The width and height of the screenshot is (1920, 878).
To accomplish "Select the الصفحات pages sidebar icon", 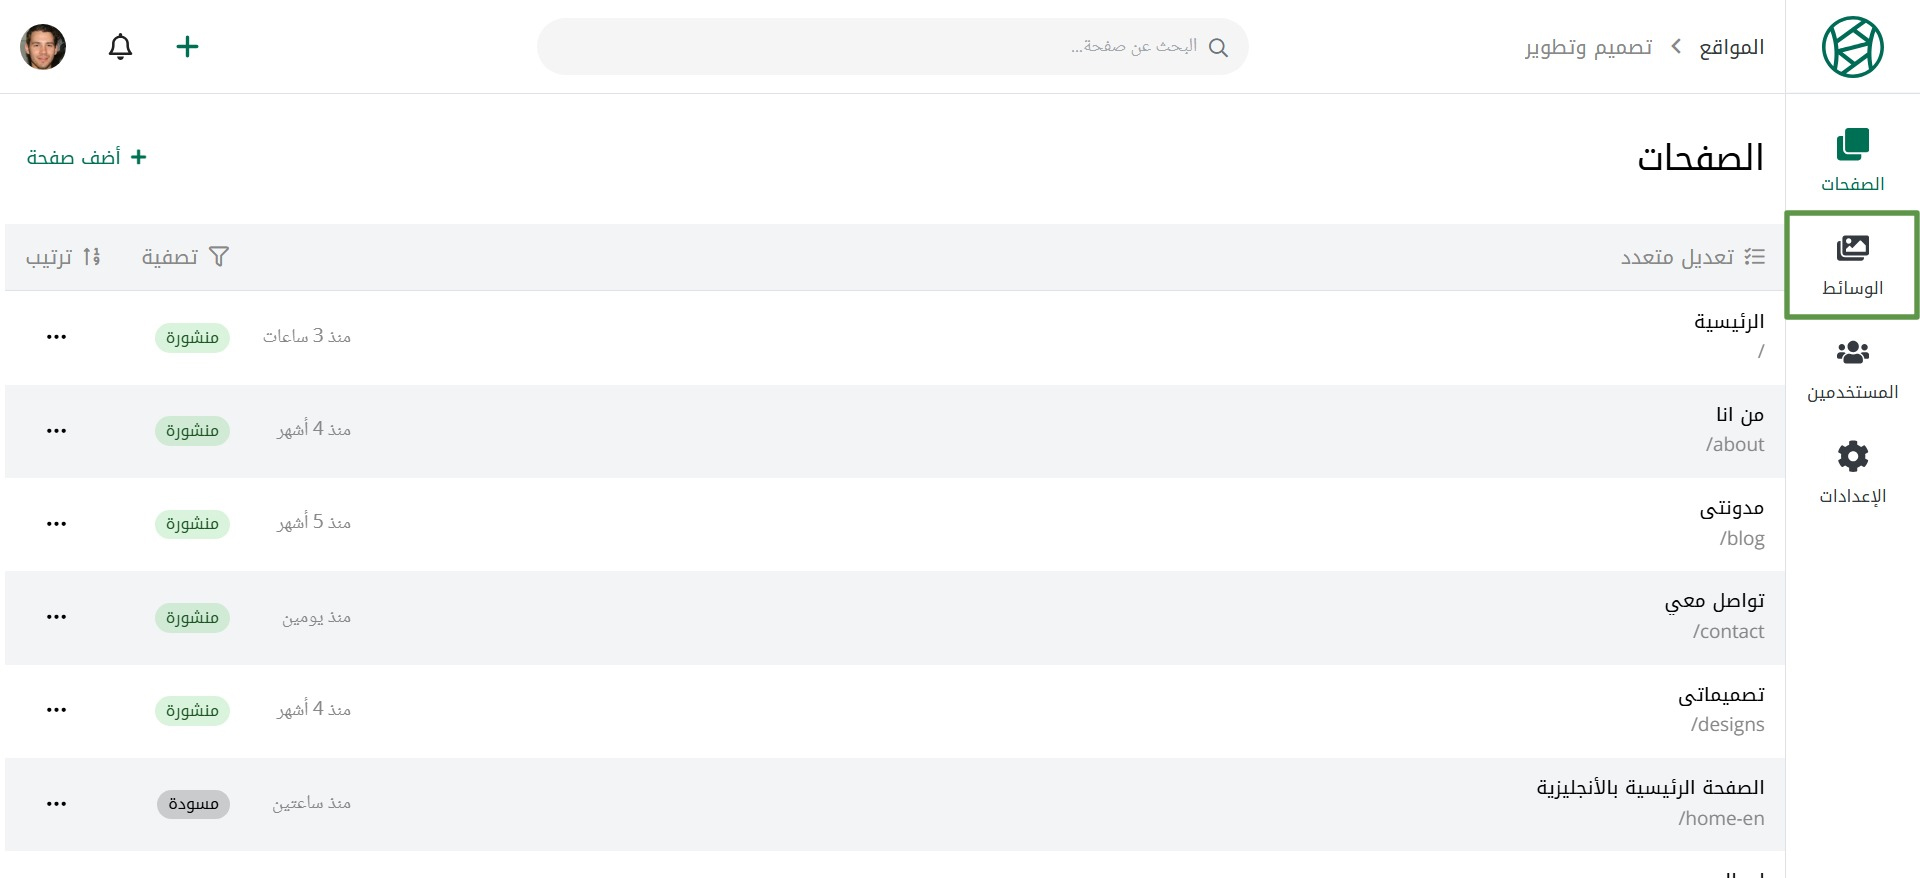I will [x=1852, y=161].
